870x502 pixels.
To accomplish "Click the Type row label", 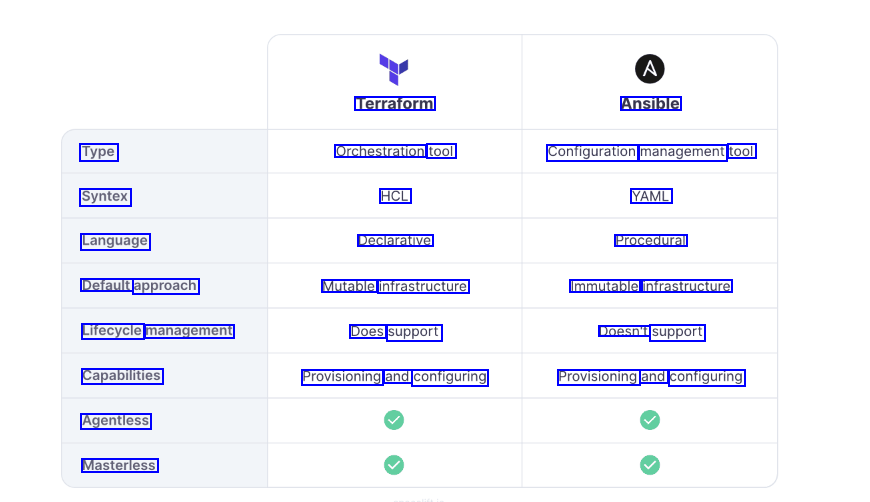I will [x=99, y=152].
